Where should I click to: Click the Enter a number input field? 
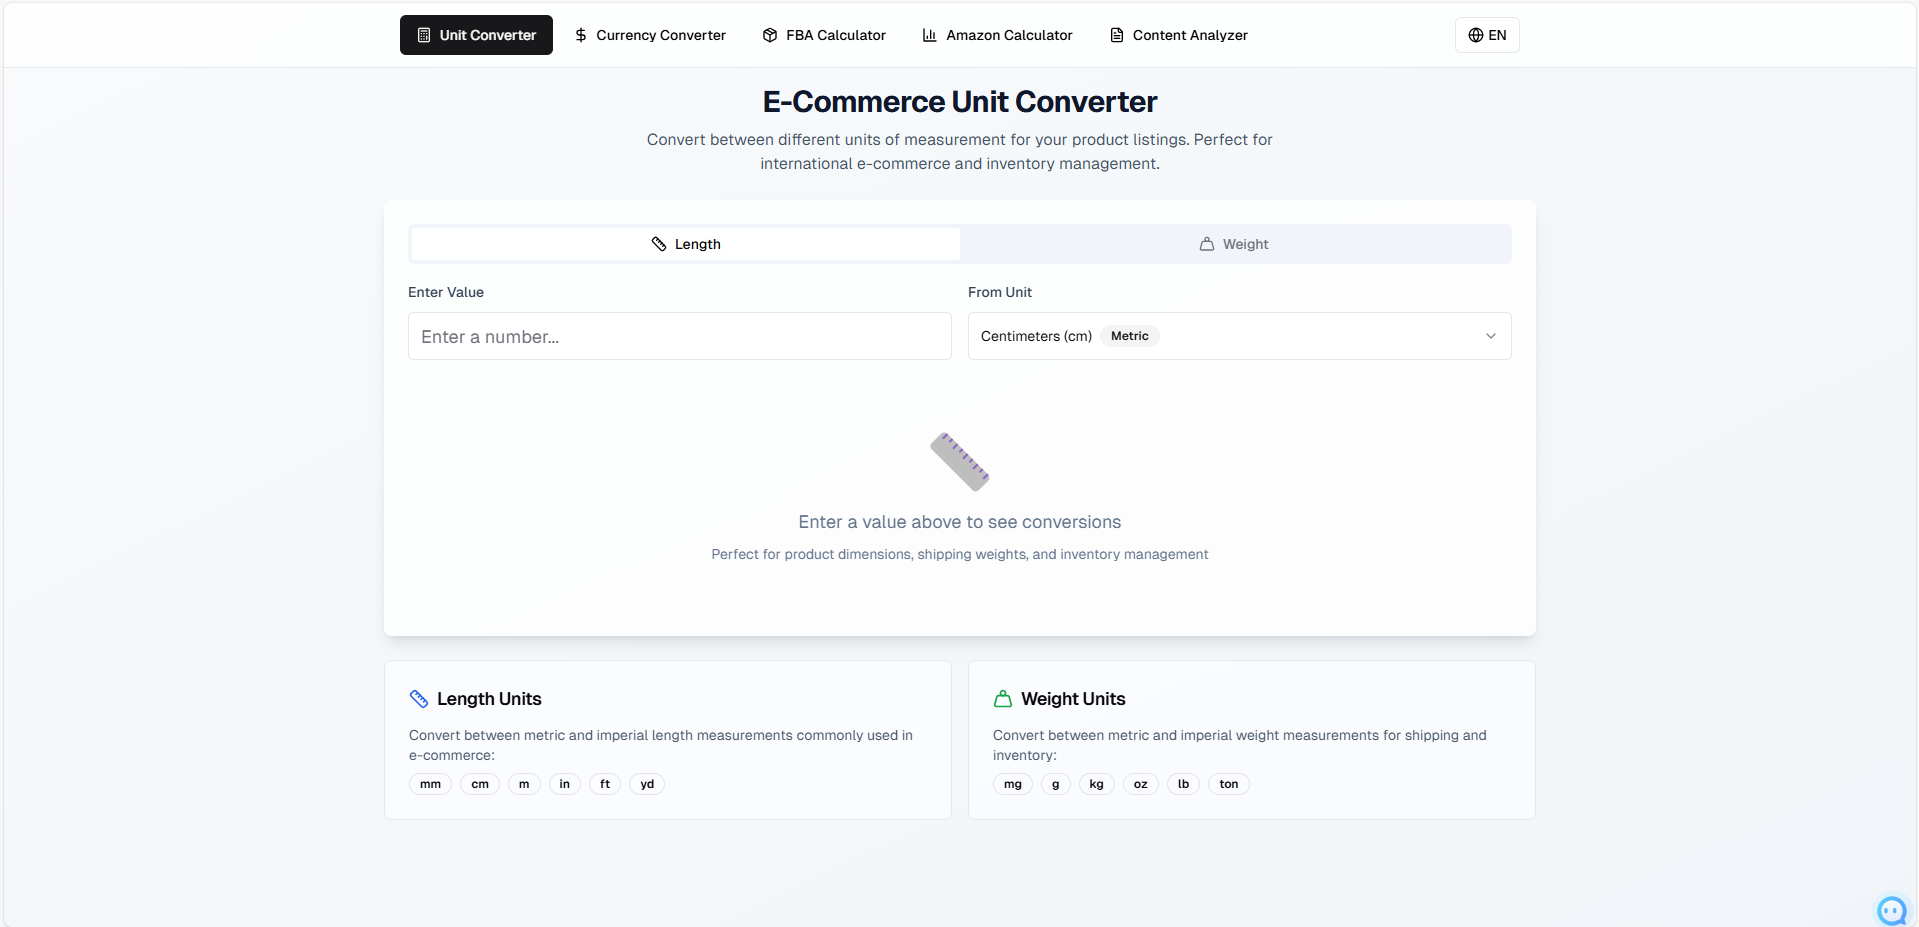coord(679,336)
